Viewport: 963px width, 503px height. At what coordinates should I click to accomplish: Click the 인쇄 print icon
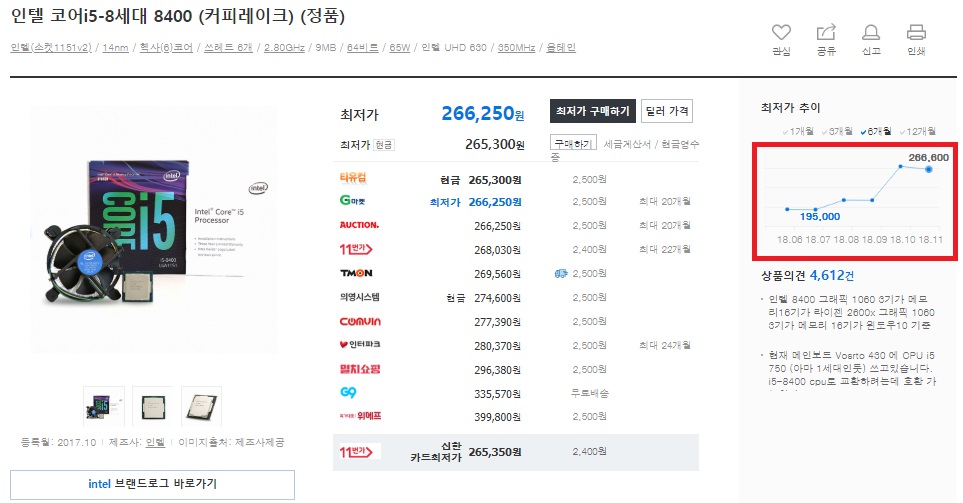(x=916, y=33)
